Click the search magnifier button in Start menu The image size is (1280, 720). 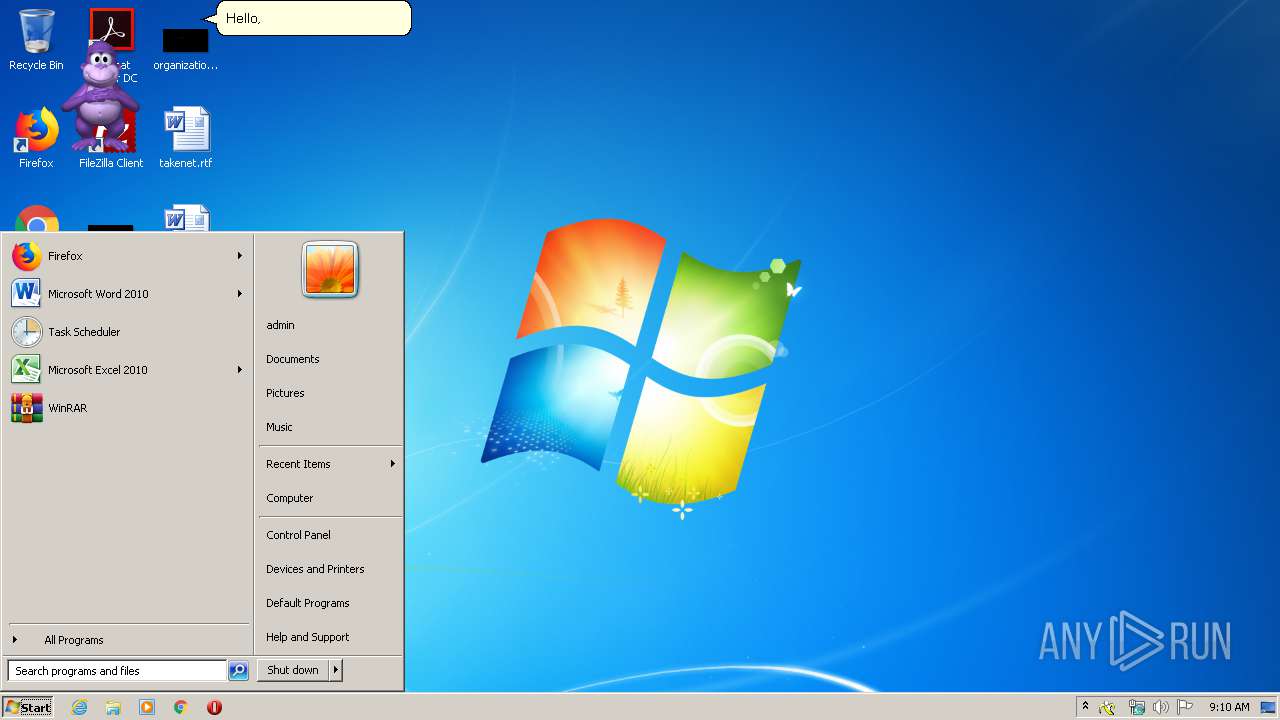(x=238, y=671)
